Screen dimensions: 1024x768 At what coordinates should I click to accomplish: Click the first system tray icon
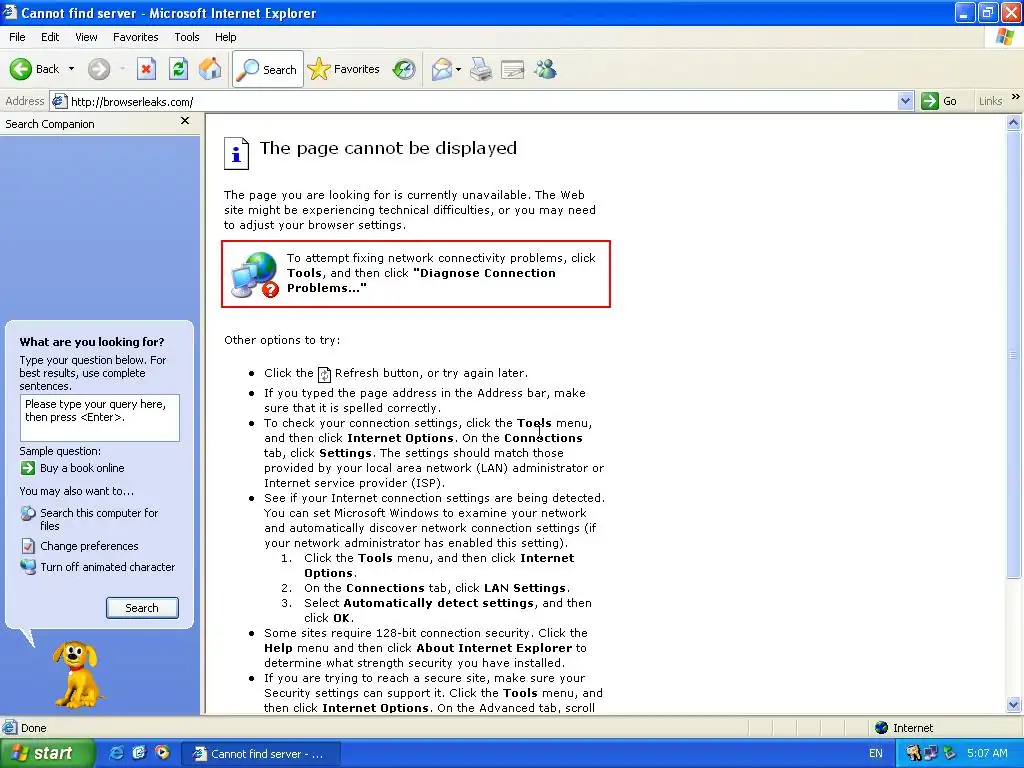click(913, 753)
